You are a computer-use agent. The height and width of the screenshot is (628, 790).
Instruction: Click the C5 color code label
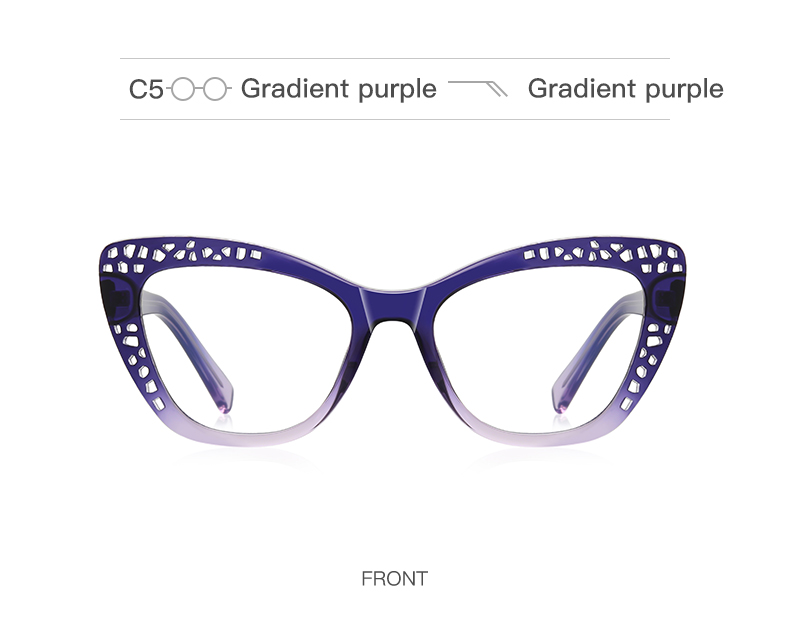[146, 89]
